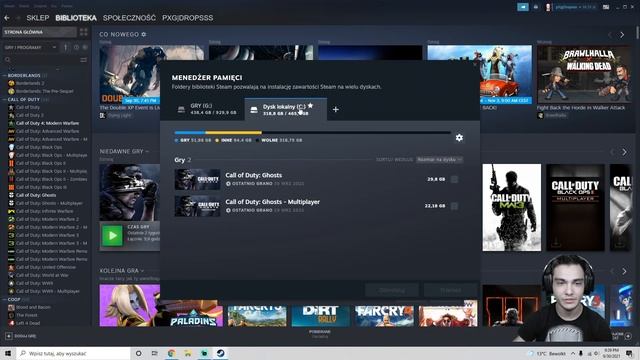Go back with the arrow in Steam header

tap(7, 18)
